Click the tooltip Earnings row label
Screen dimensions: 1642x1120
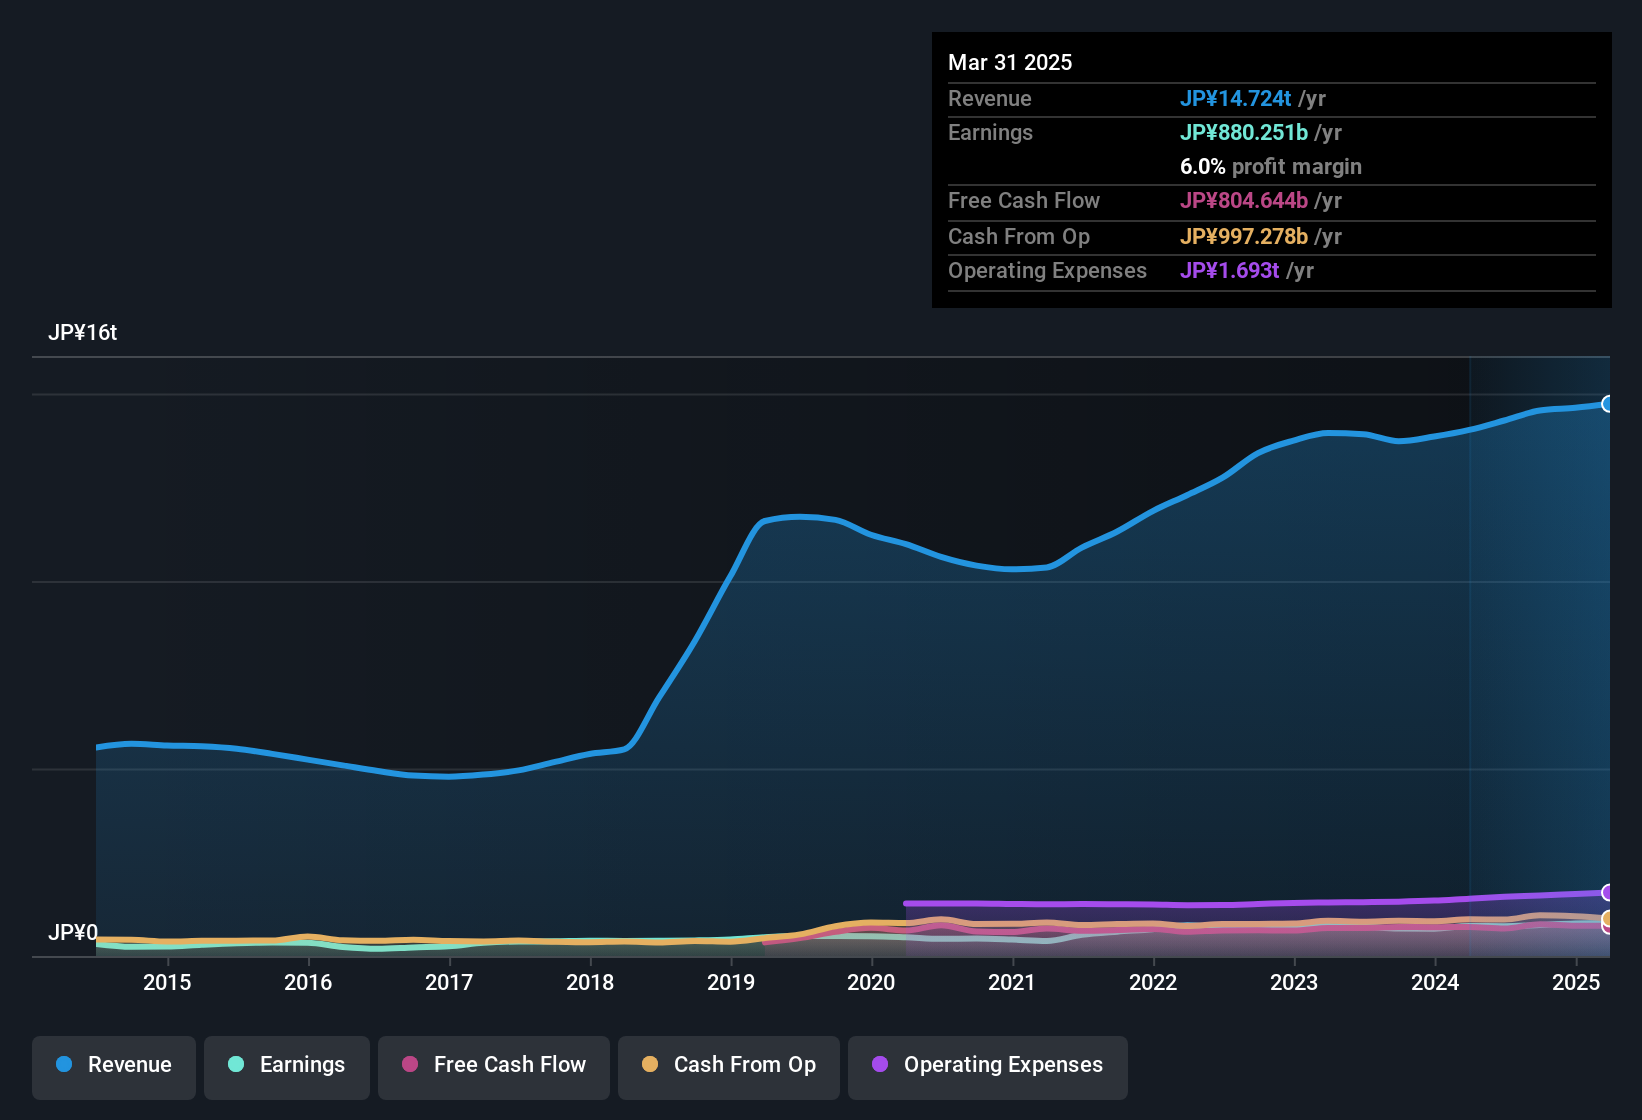tap(990, 132)
